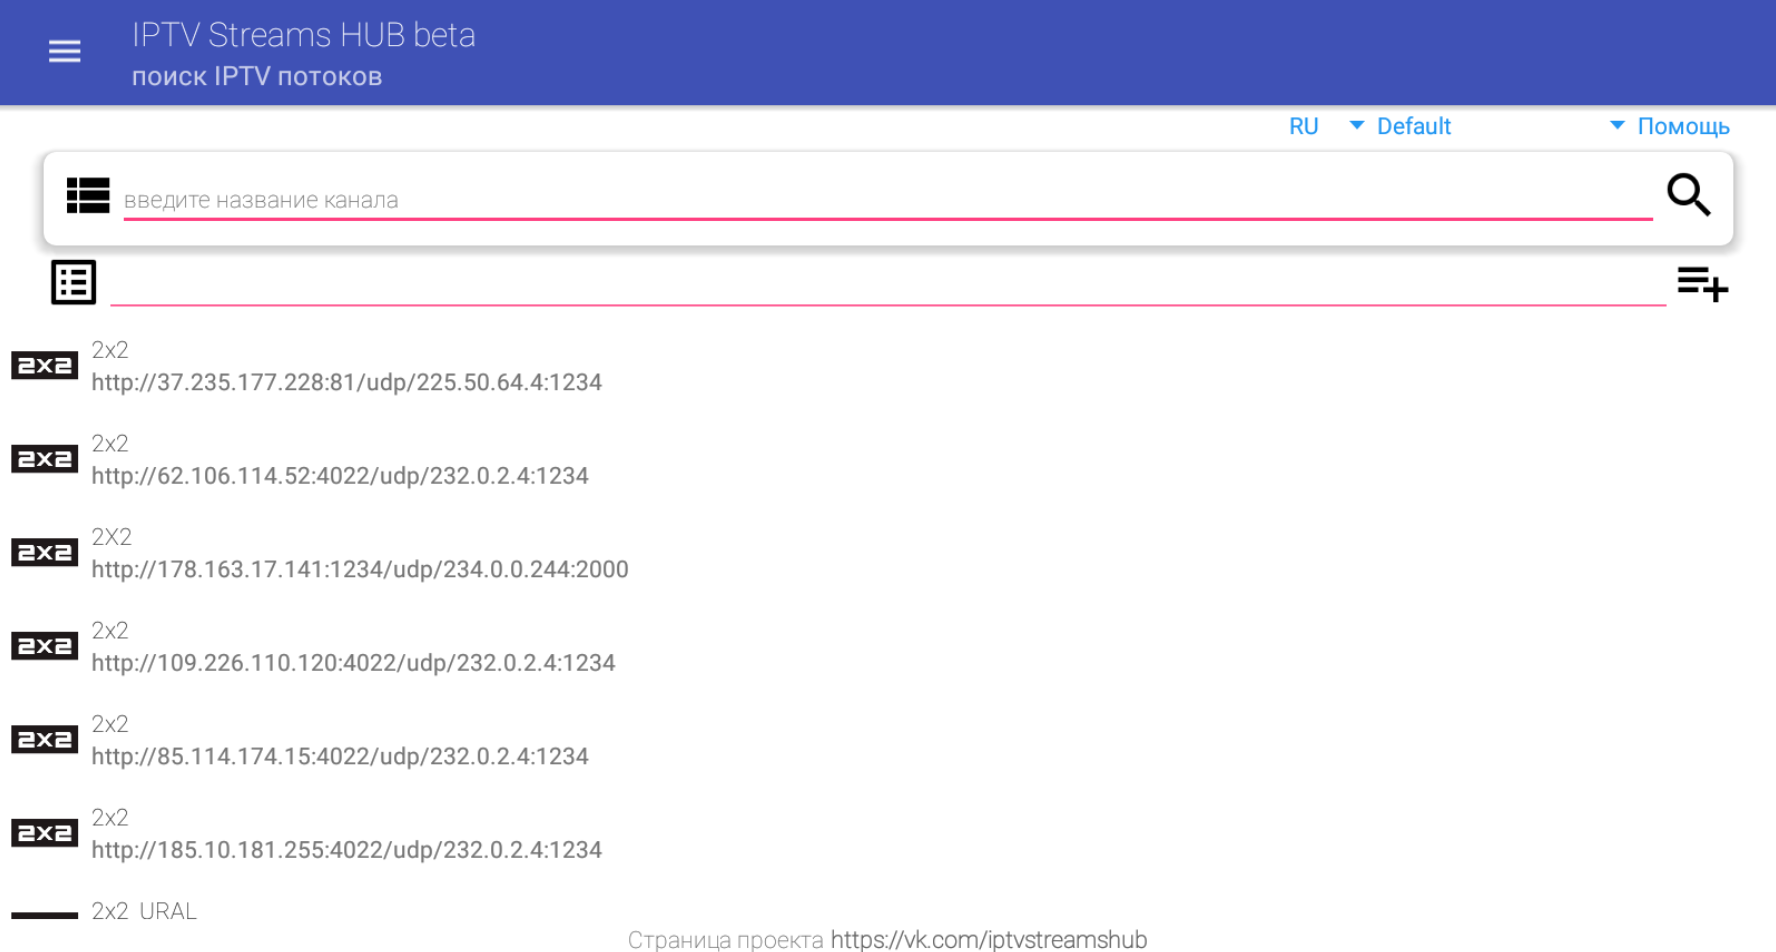Click the channel list icon in search bar
Image resolution: width=1776 pixels, height=952 pixels.
tap(88, 195)
